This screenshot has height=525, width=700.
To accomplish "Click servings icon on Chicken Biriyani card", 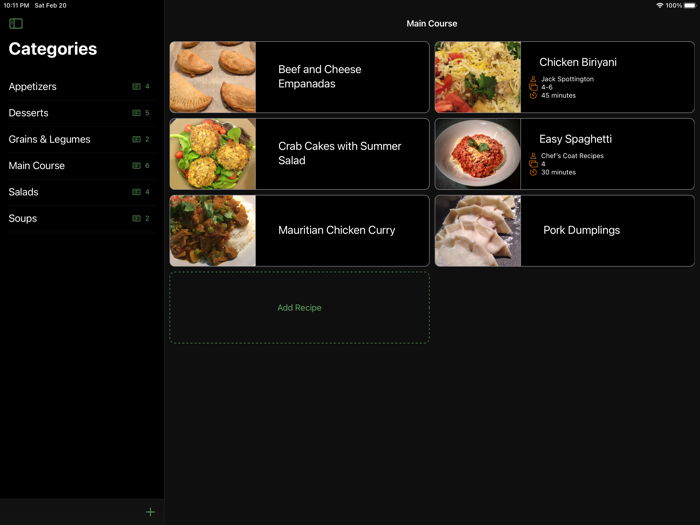I will (533, 87).
